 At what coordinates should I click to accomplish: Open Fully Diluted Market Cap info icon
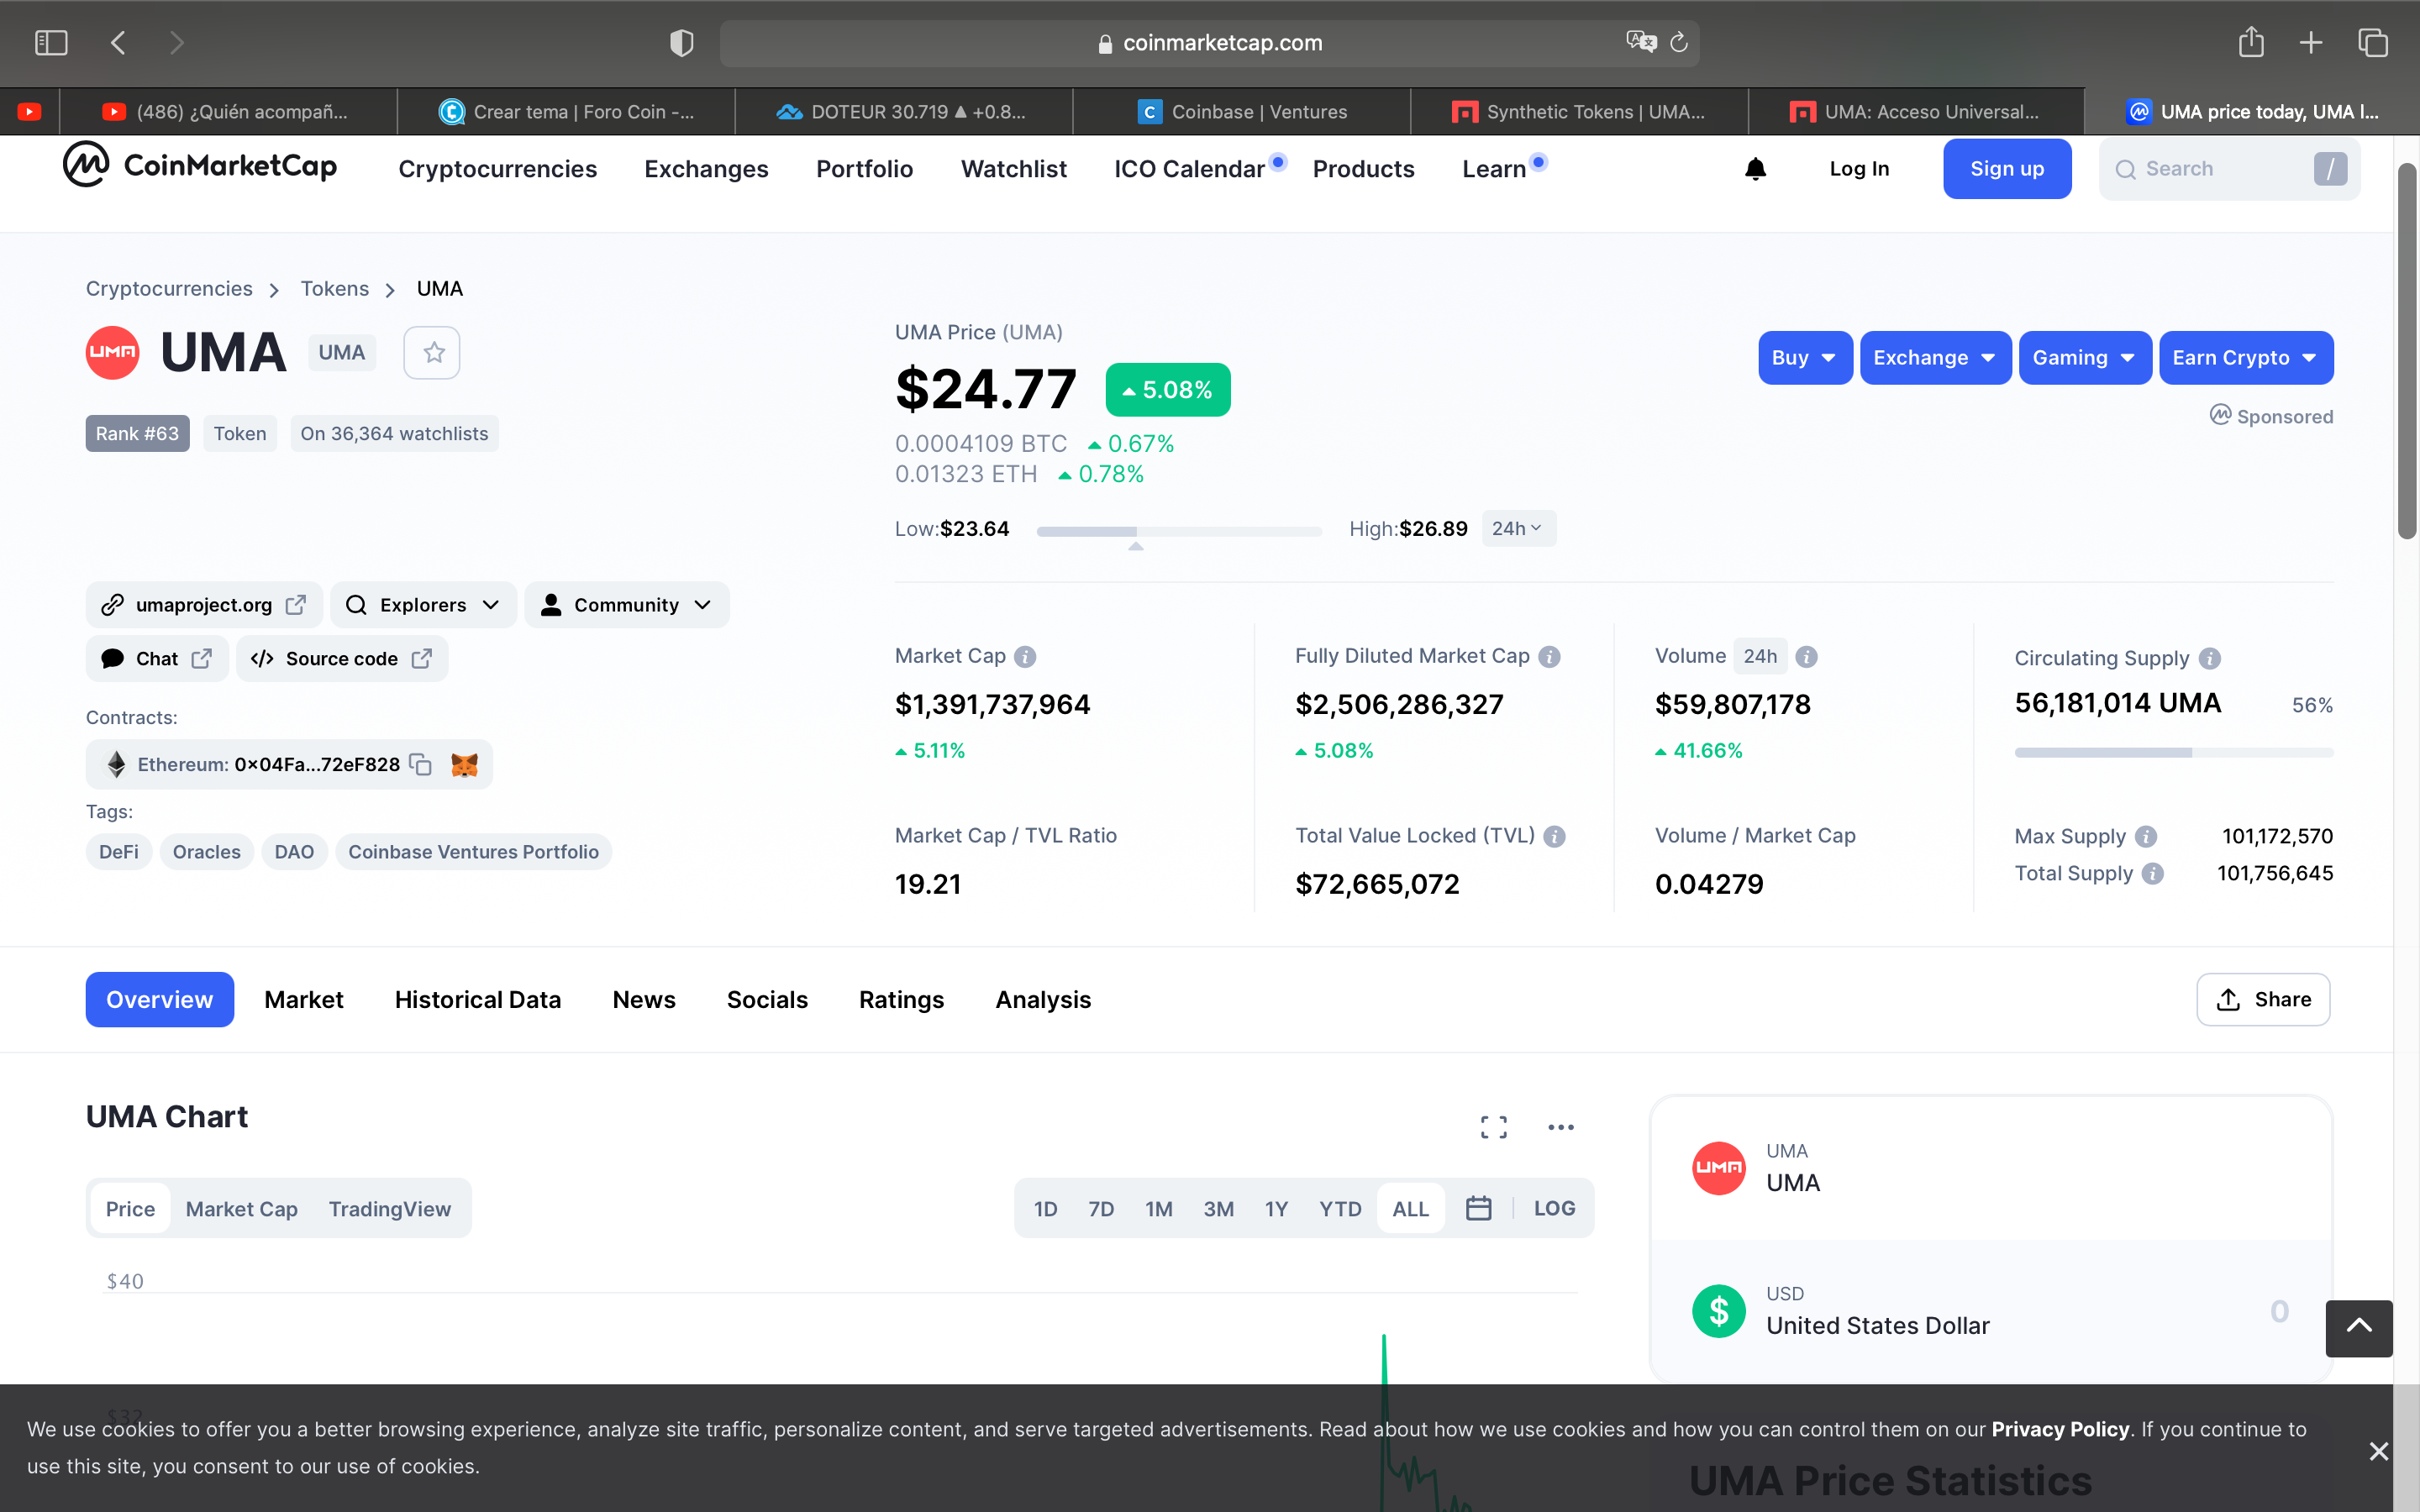pos(1549,656)
